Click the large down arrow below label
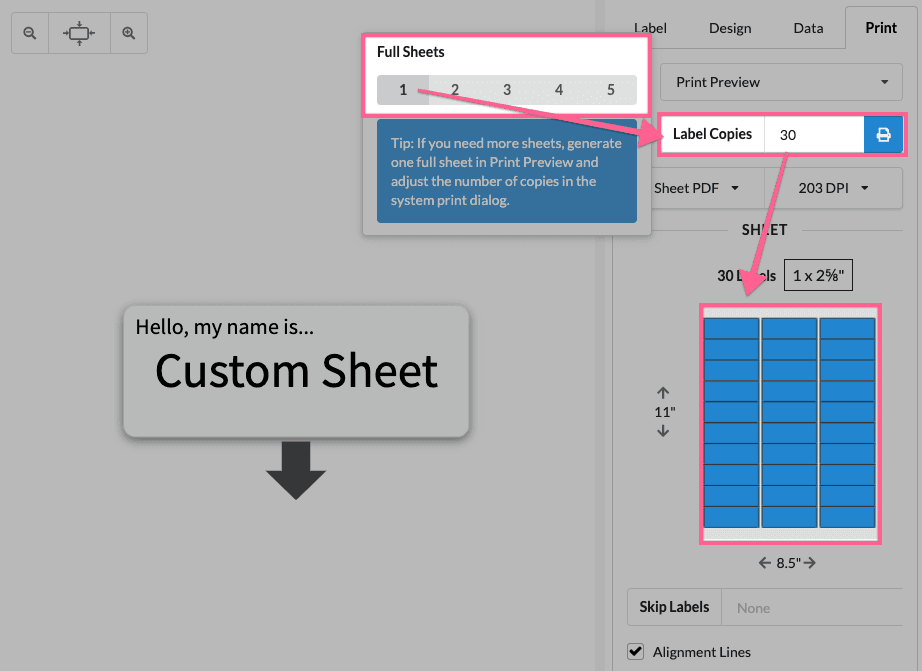 pos(296,470)
